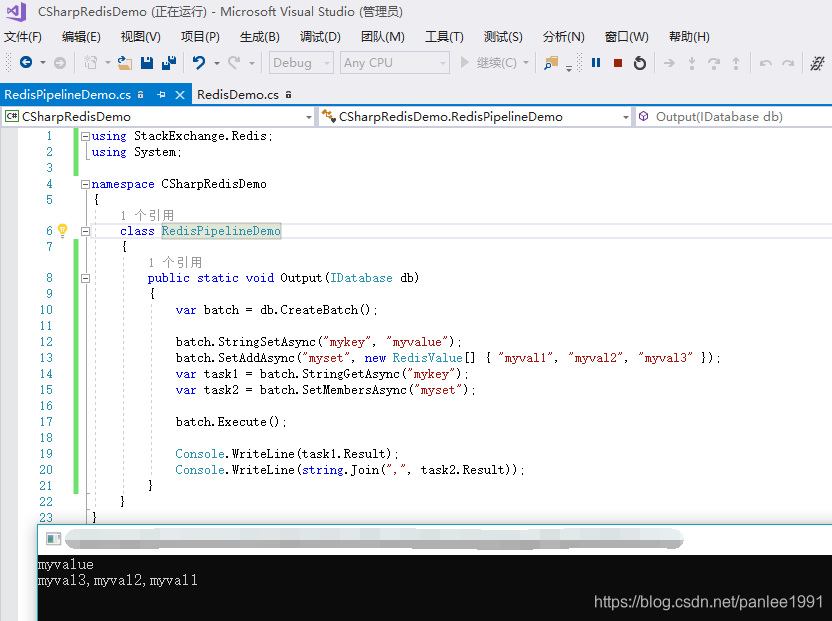Click the Step Over icon
The width and height of the screenshot is (832, 621).
[714, 63]
